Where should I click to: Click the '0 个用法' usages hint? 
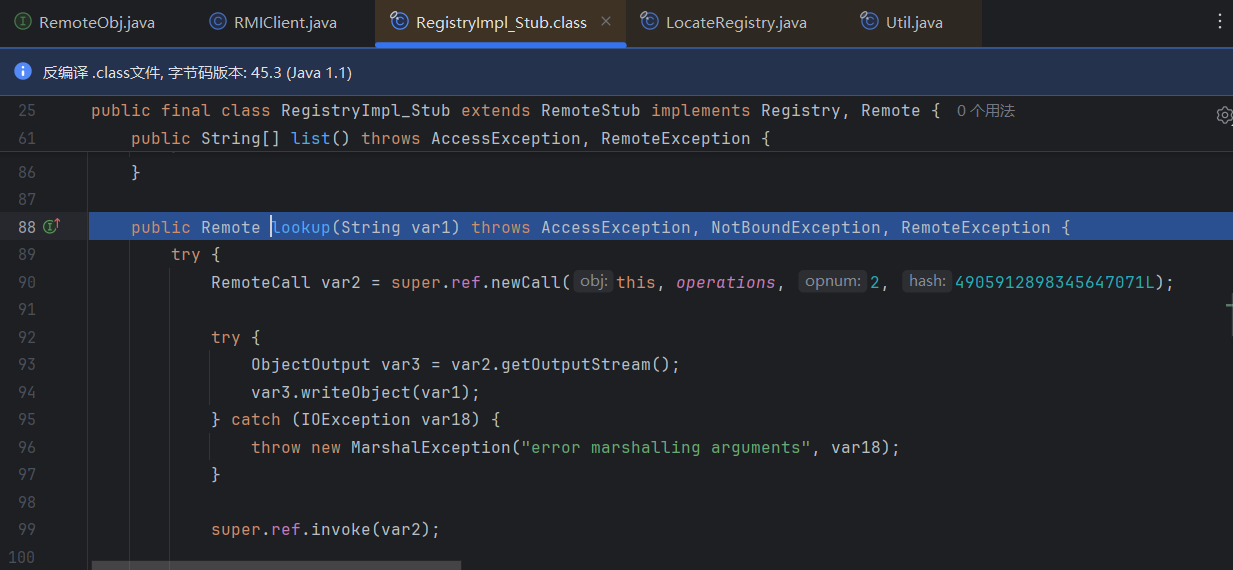985,111
